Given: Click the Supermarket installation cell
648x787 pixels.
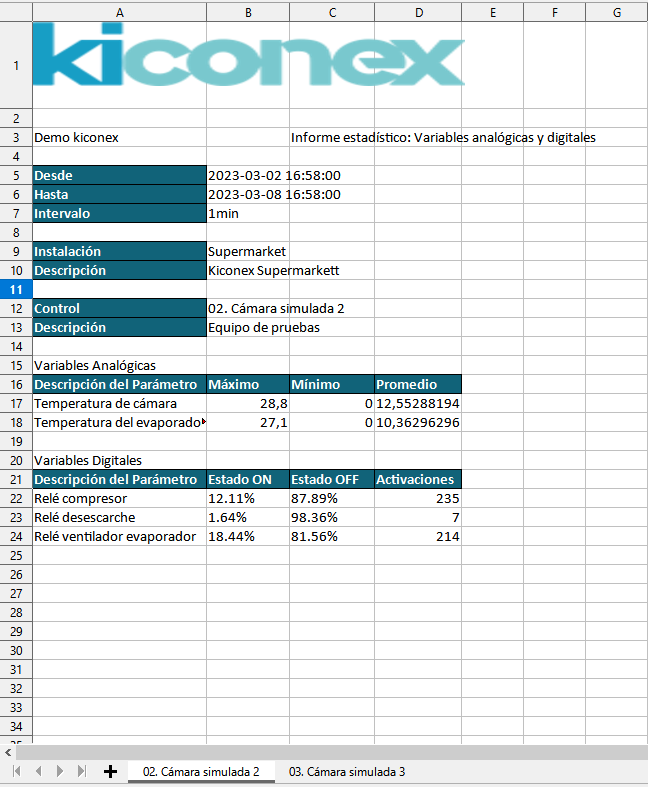Looking at the screenshot, I should (247, 252).
